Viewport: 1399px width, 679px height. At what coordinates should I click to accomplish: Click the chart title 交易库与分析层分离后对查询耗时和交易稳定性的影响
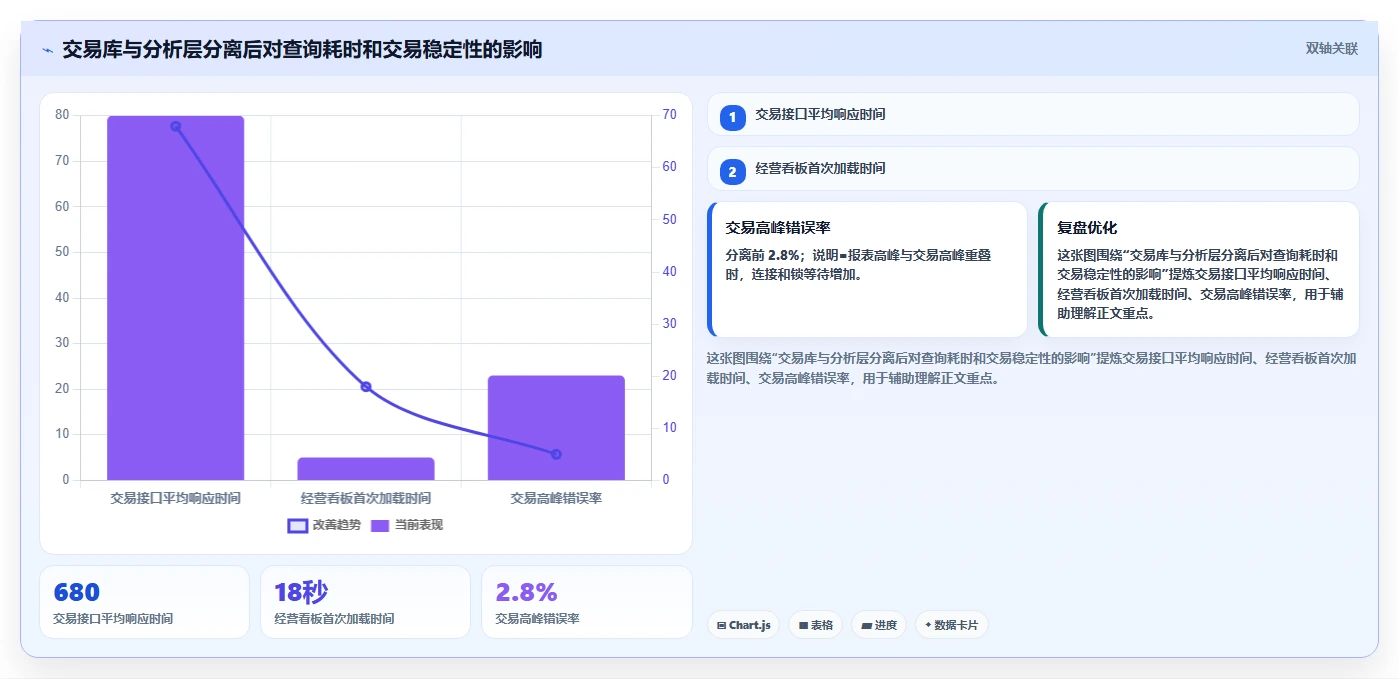coord(302,49)
